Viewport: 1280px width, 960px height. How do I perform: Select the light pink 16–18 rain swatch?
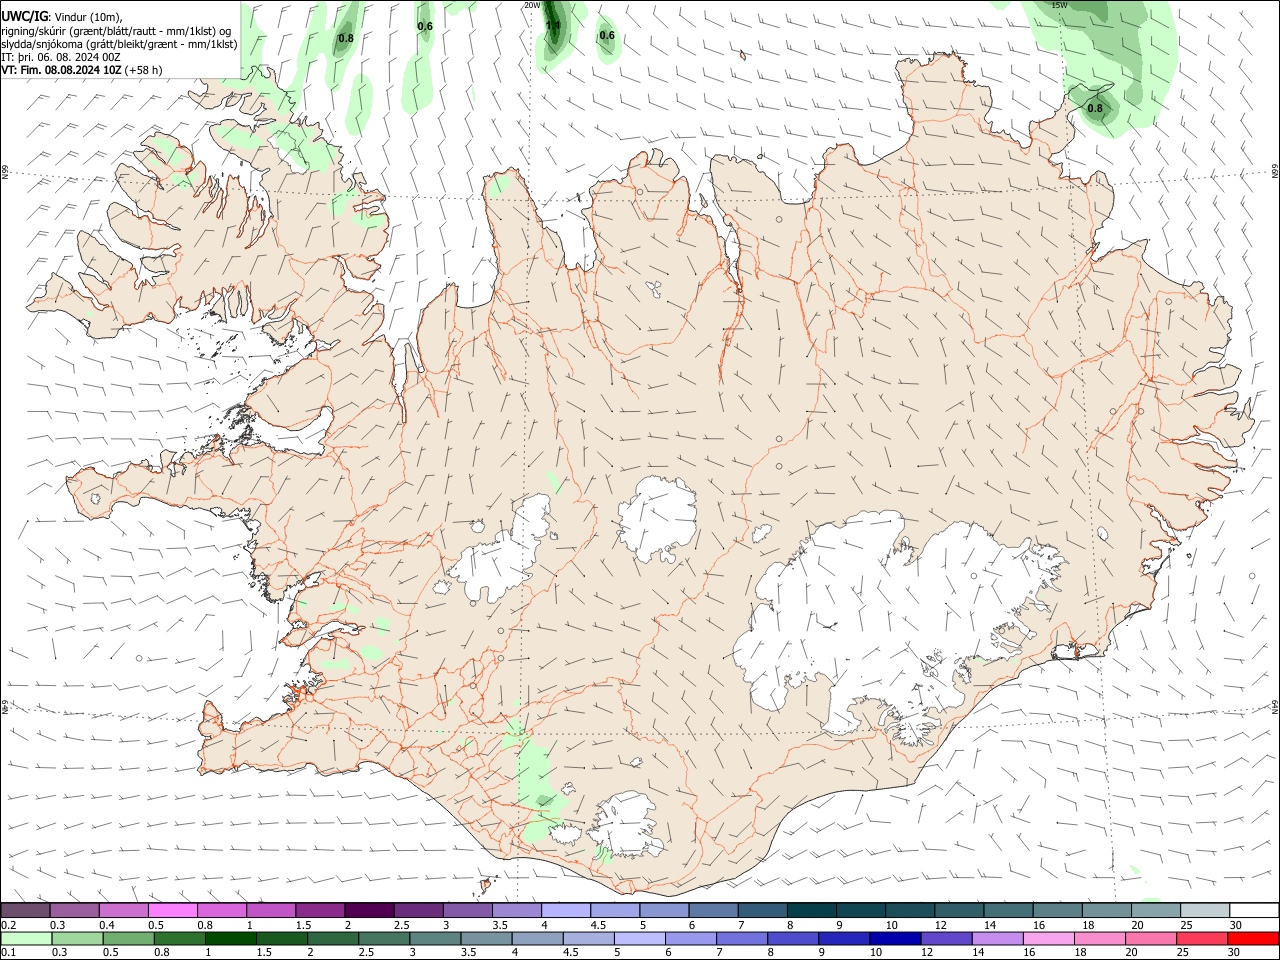point(1048,939)
